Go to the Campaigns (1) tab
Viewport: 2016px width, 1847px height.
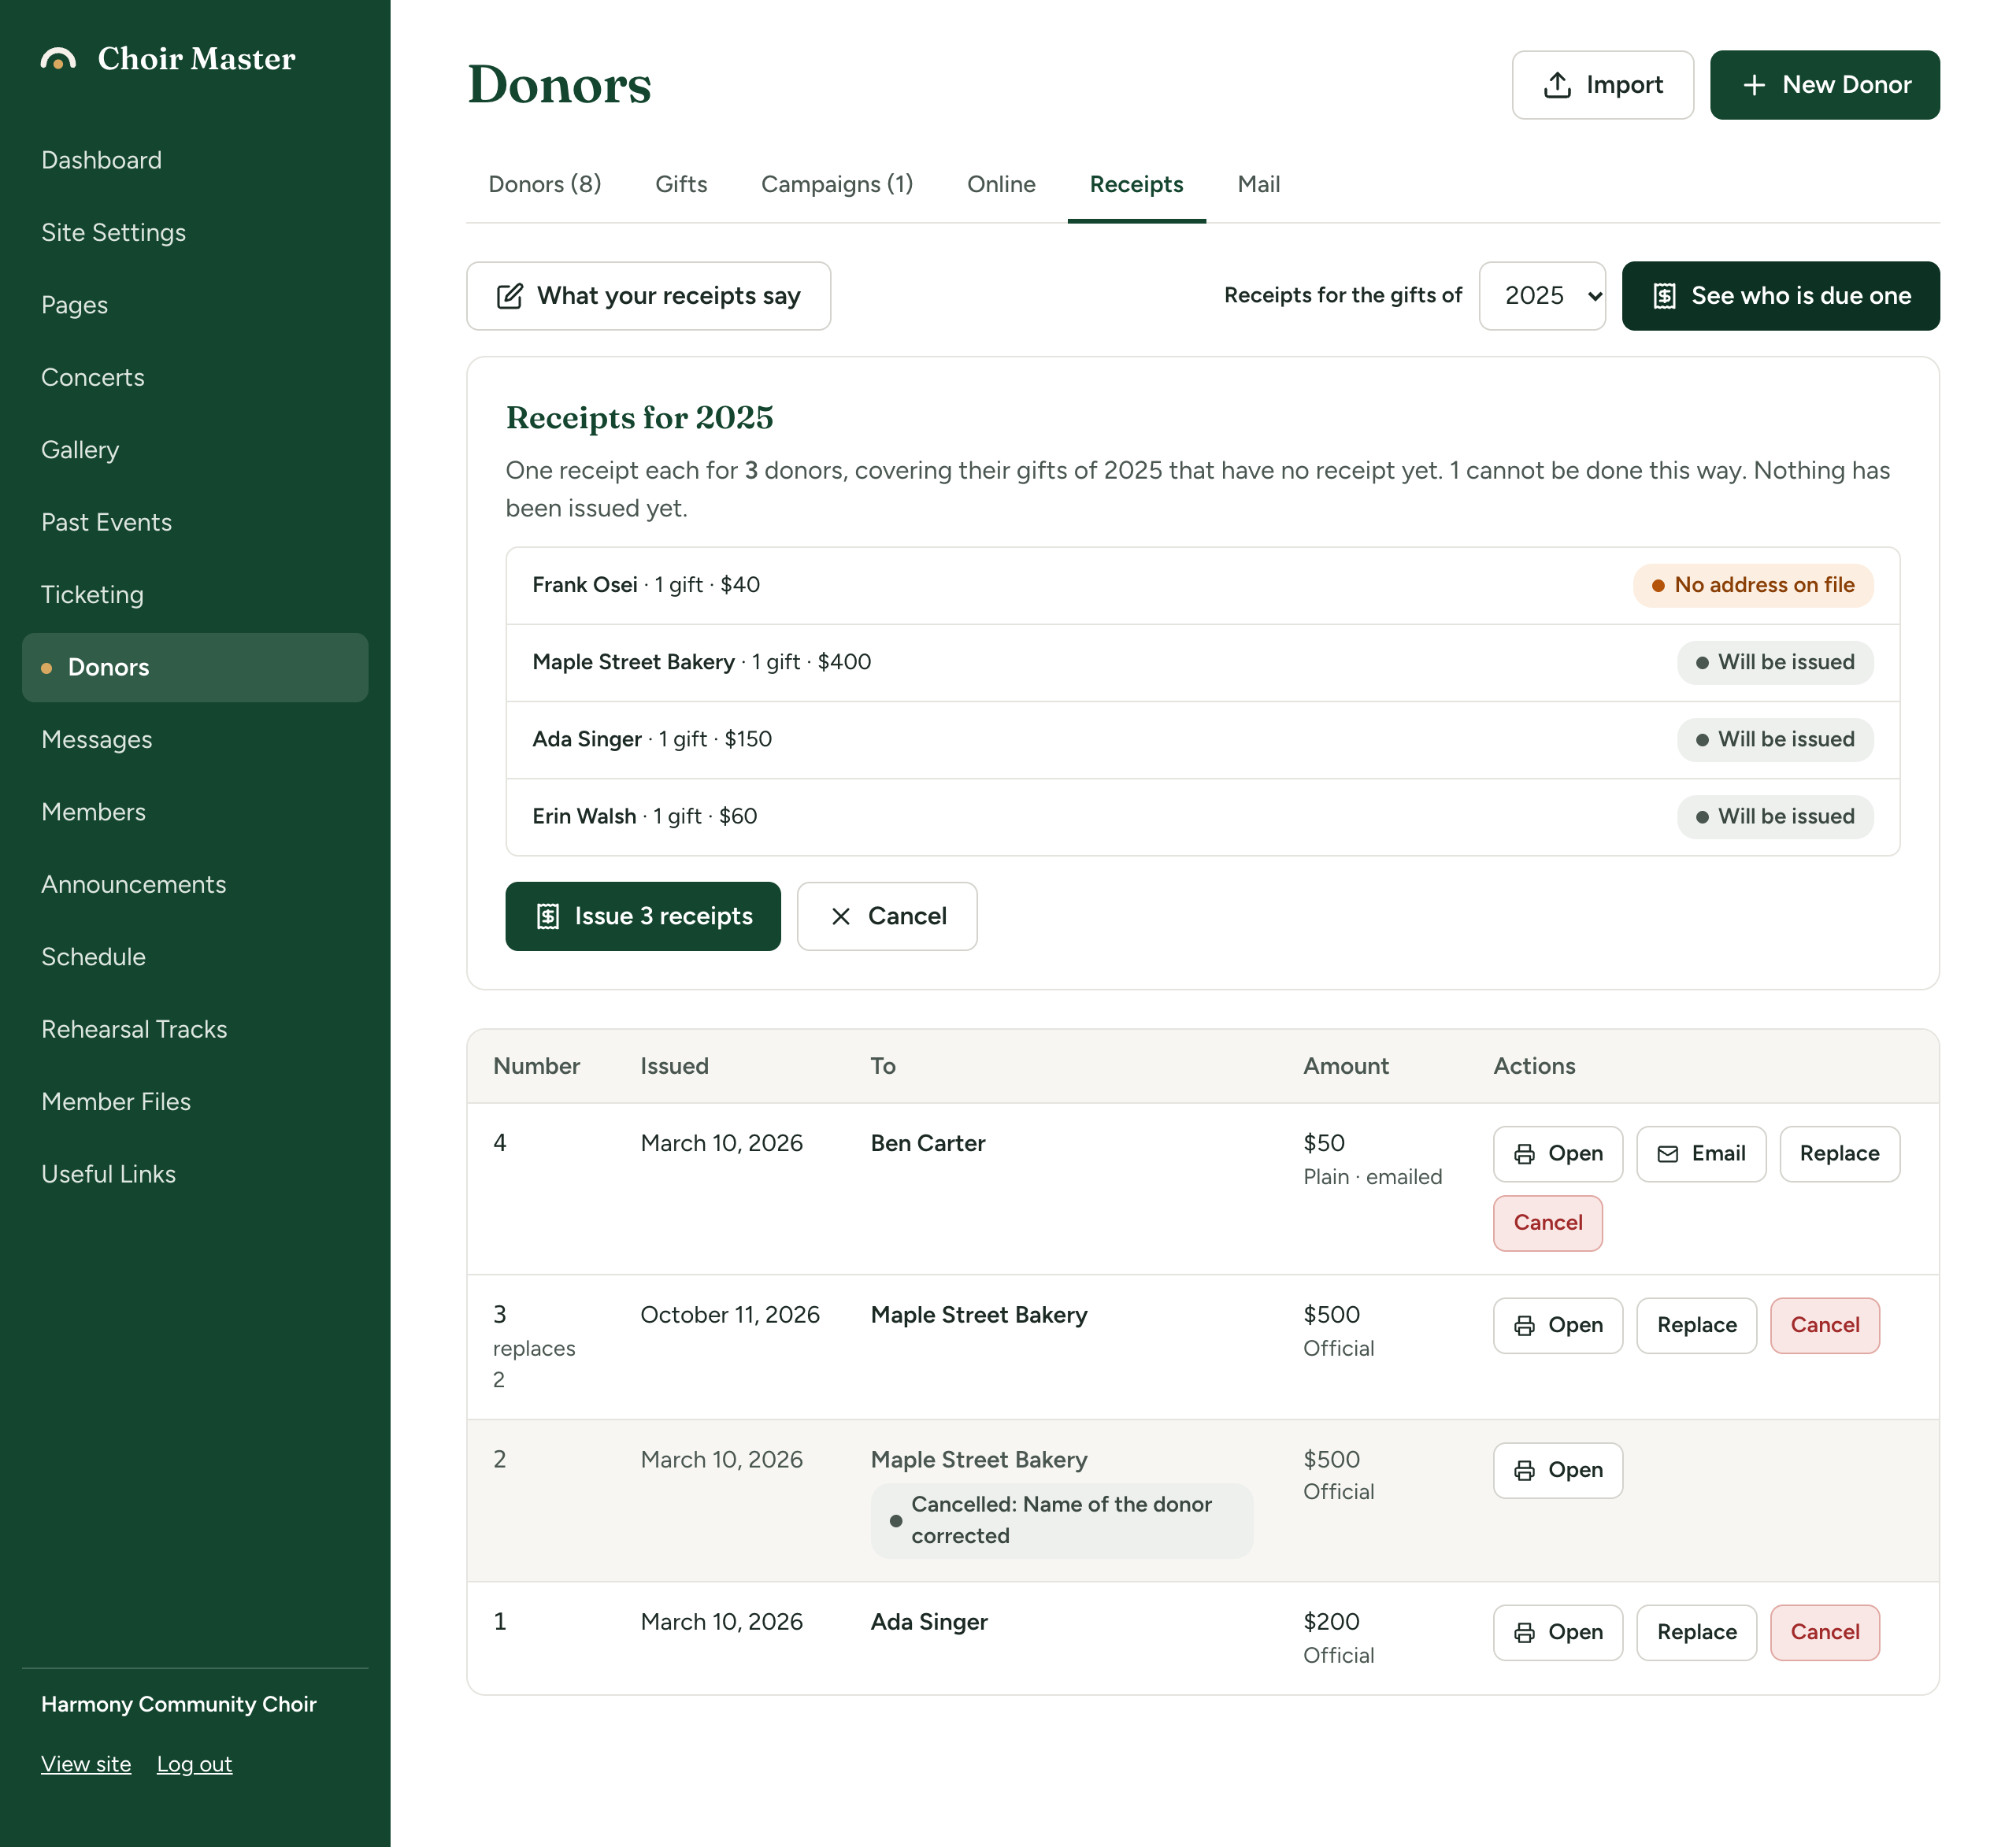click(837, 185)
